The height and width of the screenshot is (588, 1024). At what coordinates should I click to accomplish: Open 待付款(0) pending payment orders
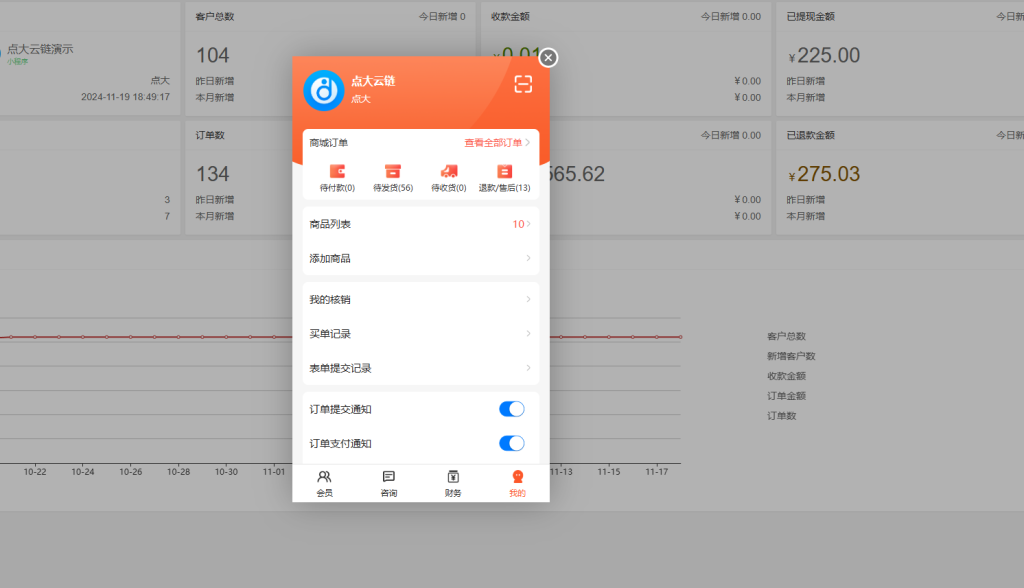[337, 178]
